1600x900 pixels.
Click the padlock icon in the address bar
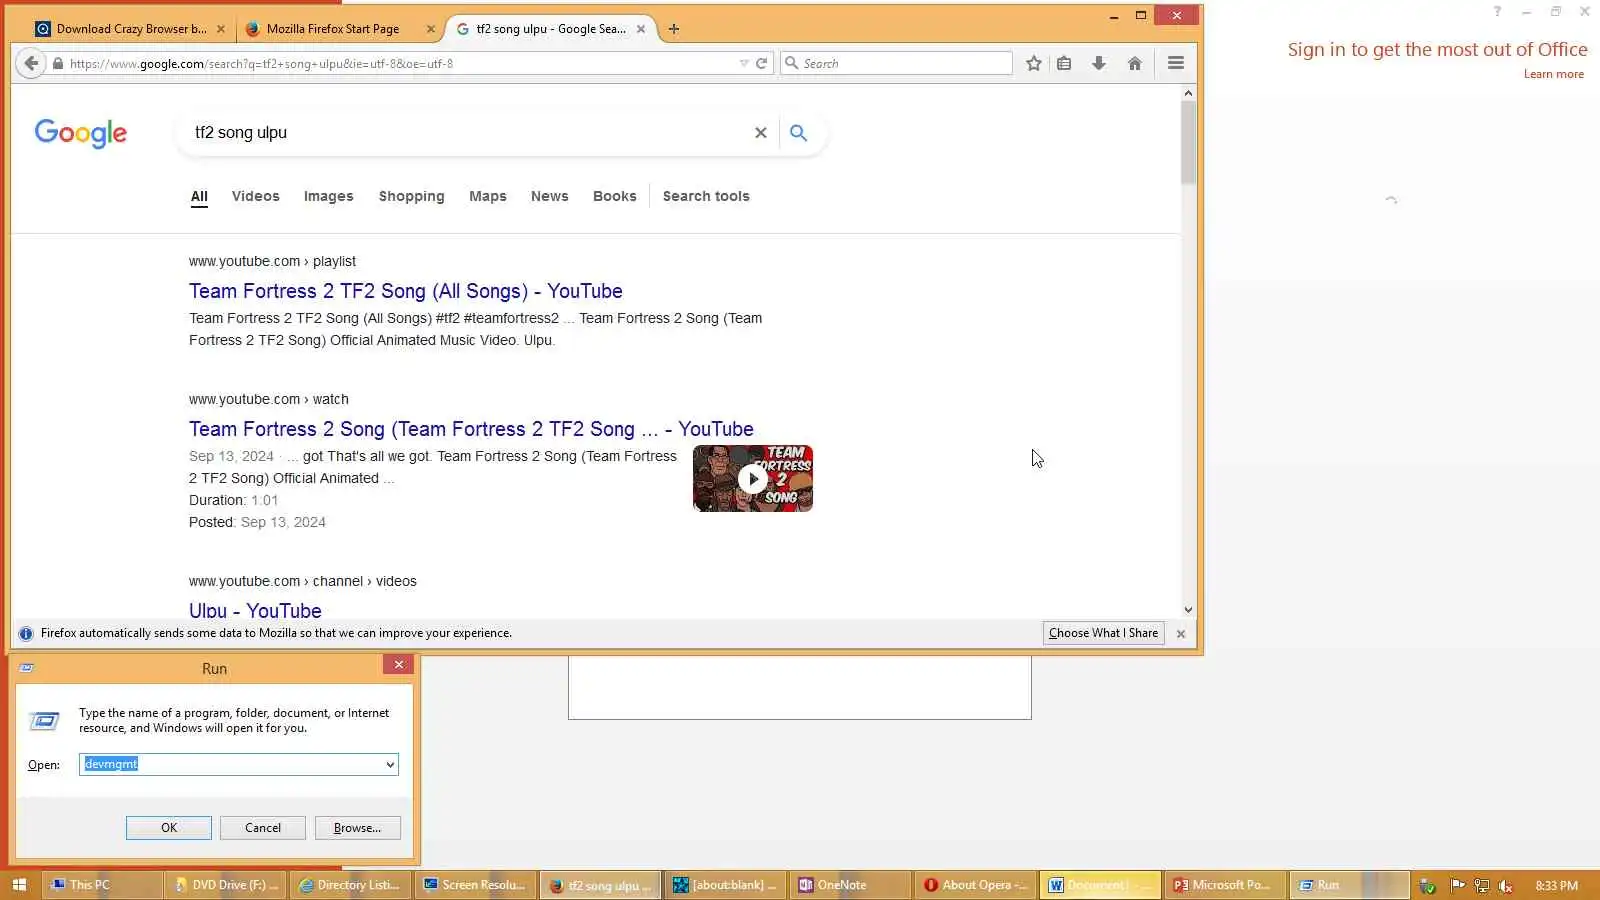(58, 64)
